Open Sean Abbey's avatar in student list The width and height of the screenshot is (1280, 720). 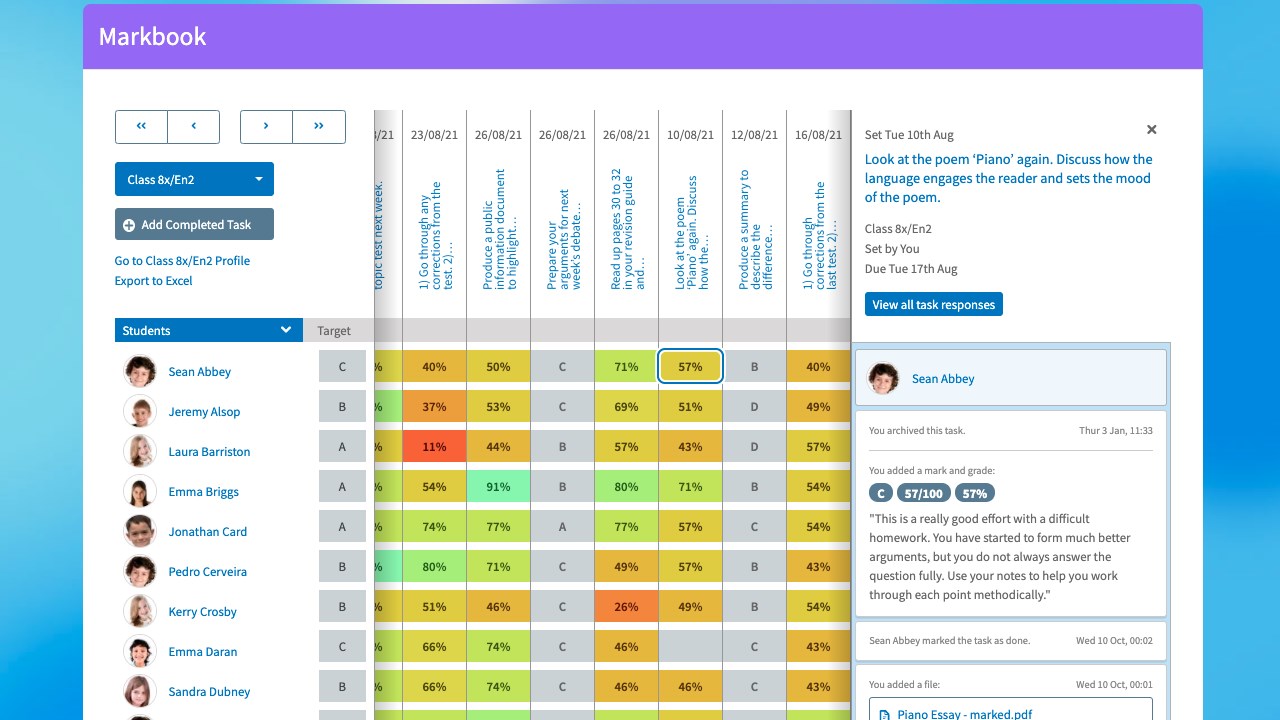point(140,371)
